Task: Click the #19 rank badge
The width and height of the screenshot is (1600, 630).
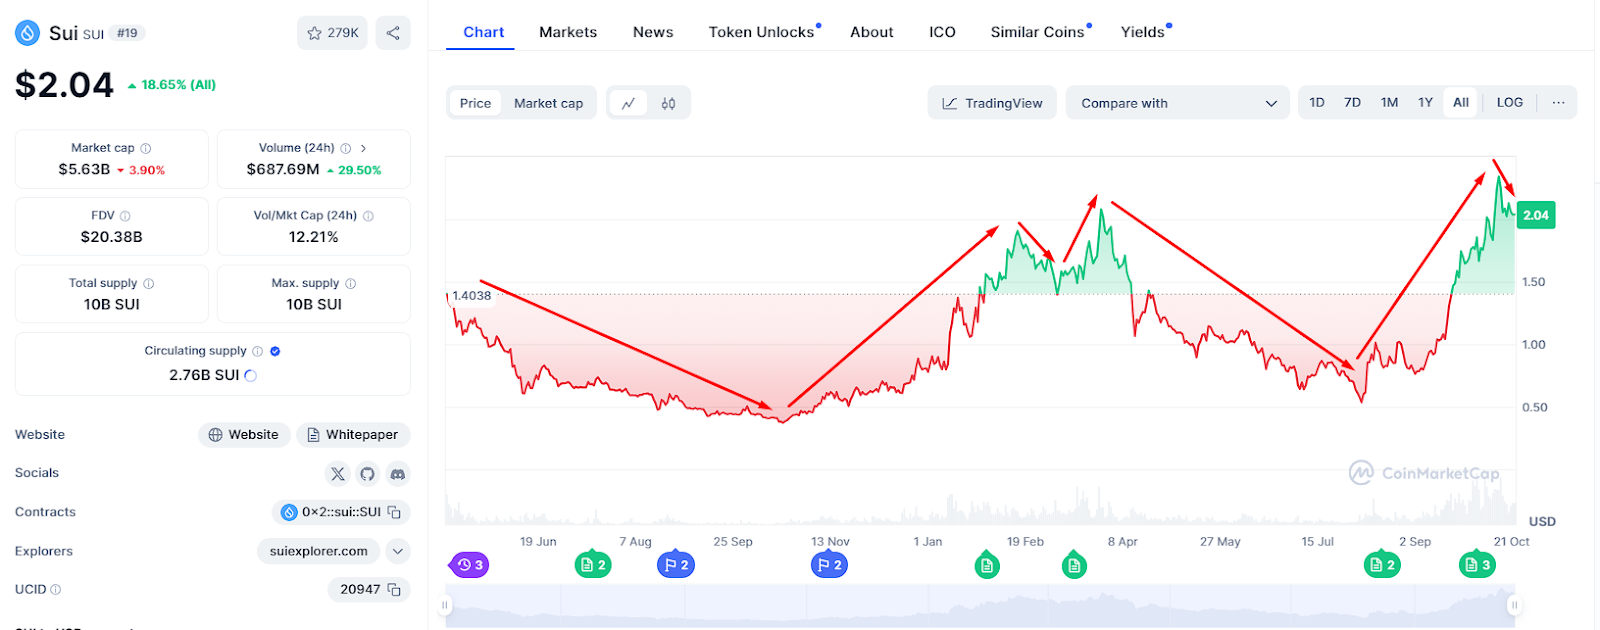Action: (127, 33)
